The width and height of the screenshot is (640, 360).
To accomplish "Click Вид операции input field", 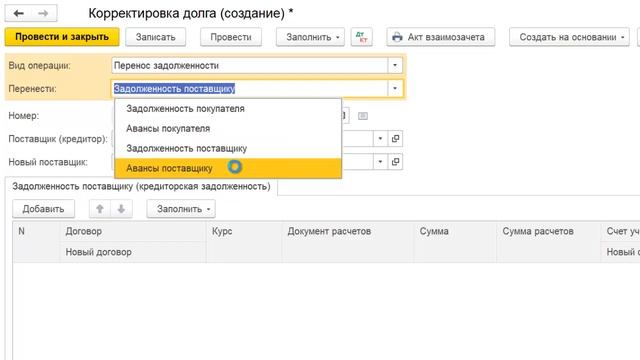I will coord(249,65).
